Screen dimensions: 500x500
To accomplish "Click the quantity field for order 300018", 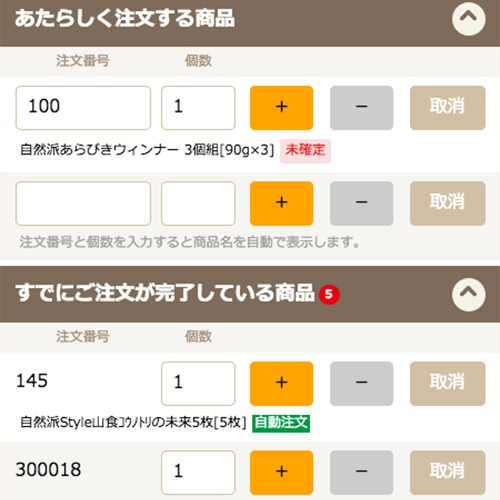I will [x=198, y=472].
